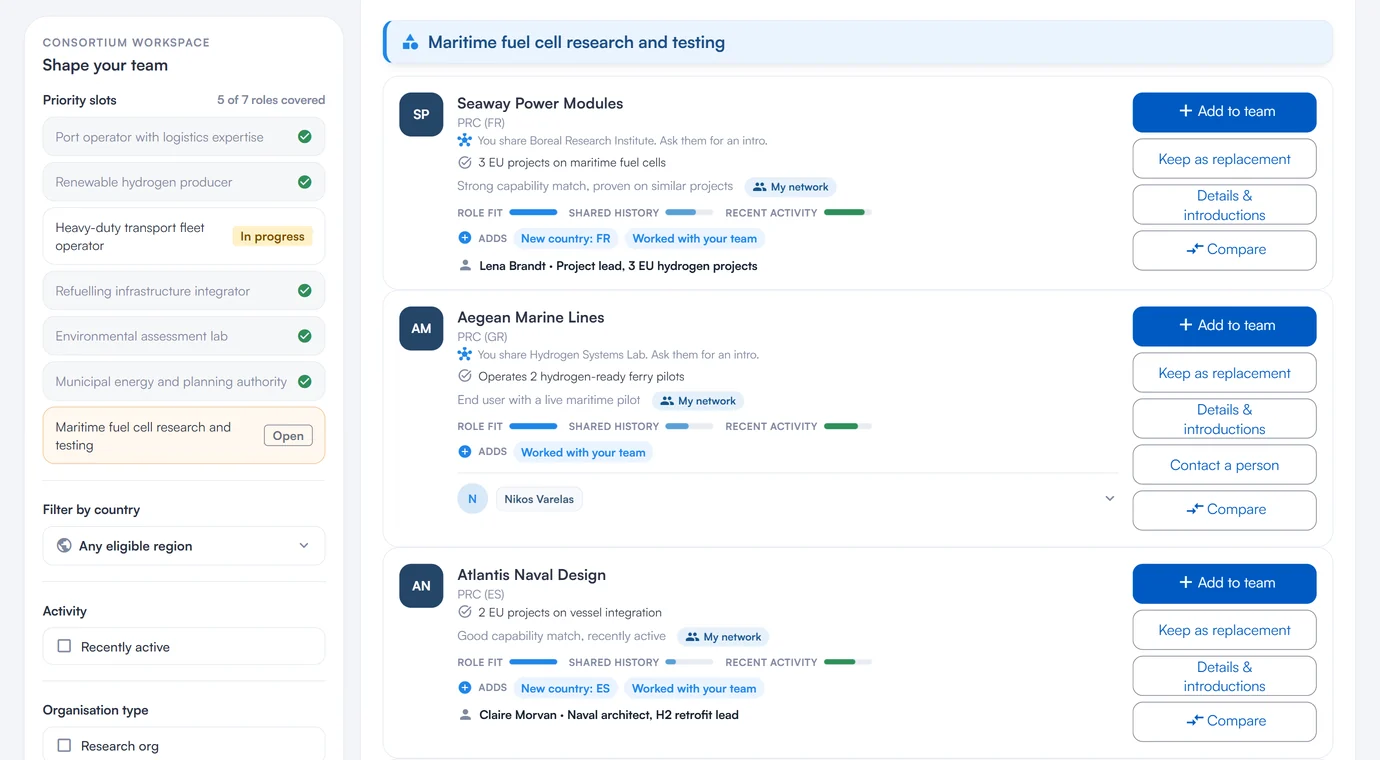Click the New country: ES tag

(x=565, y=688)
